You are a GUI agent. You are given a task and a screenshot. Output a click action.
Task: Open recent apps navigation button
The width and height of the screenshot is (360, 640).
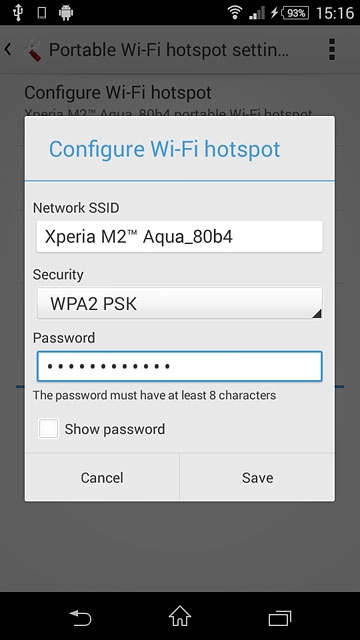coord(280,617)
